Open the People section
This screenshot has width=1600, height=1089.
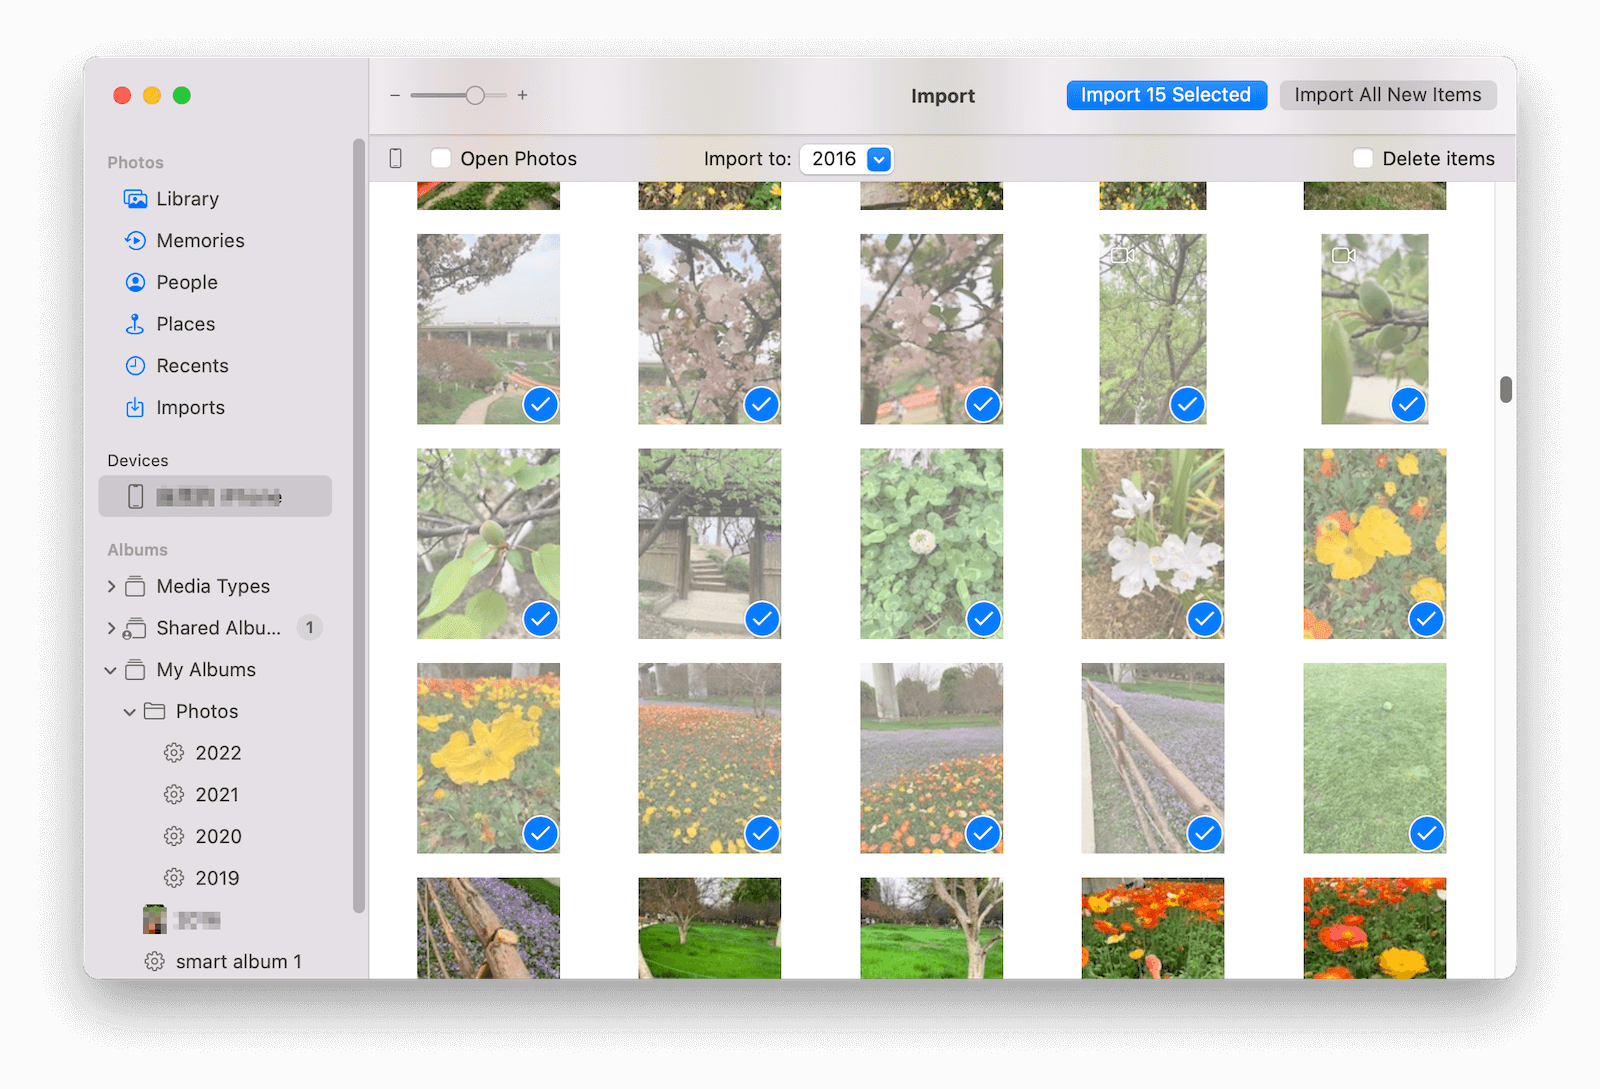[186, 282]
